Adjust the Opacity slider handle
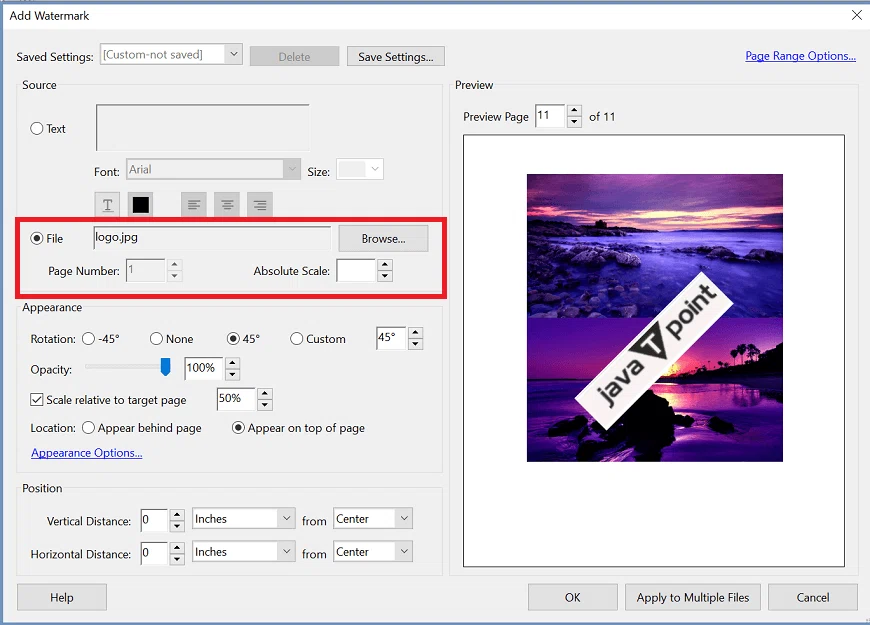The width and height of the screenshot is (870, 625). click(x=165, y=366)
